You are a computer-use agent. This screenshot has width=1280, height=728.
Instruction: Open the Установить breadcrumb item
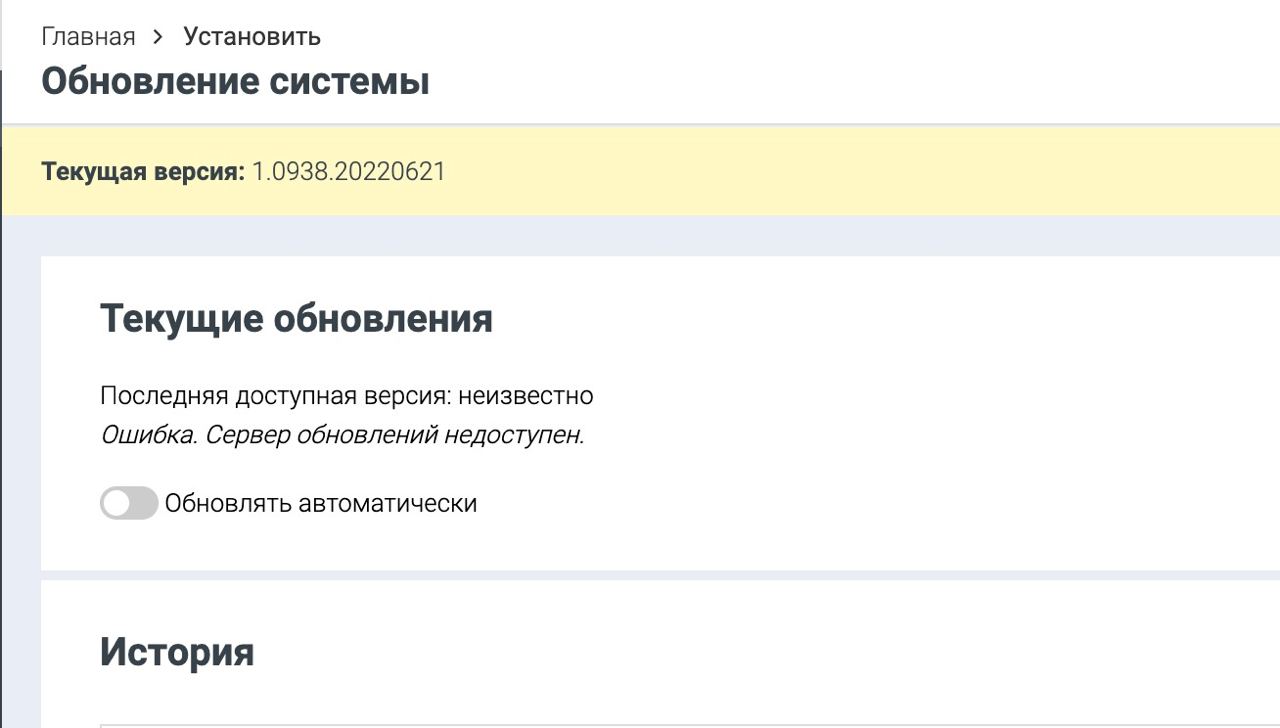(x=251, y=37)
